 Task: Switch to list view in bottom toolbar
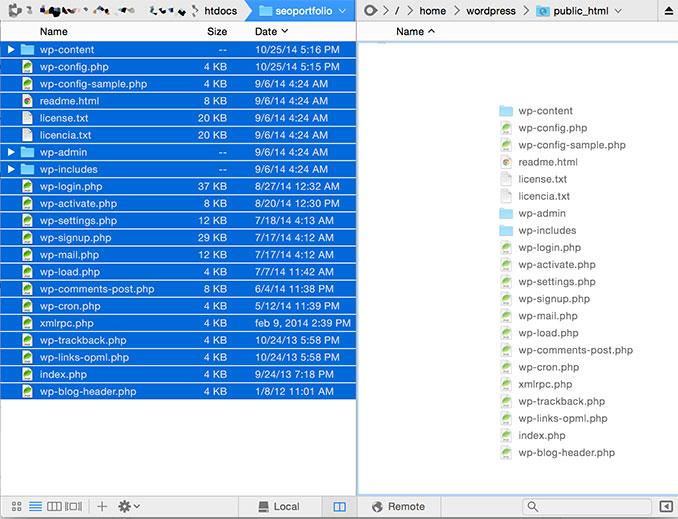[35, 506]
